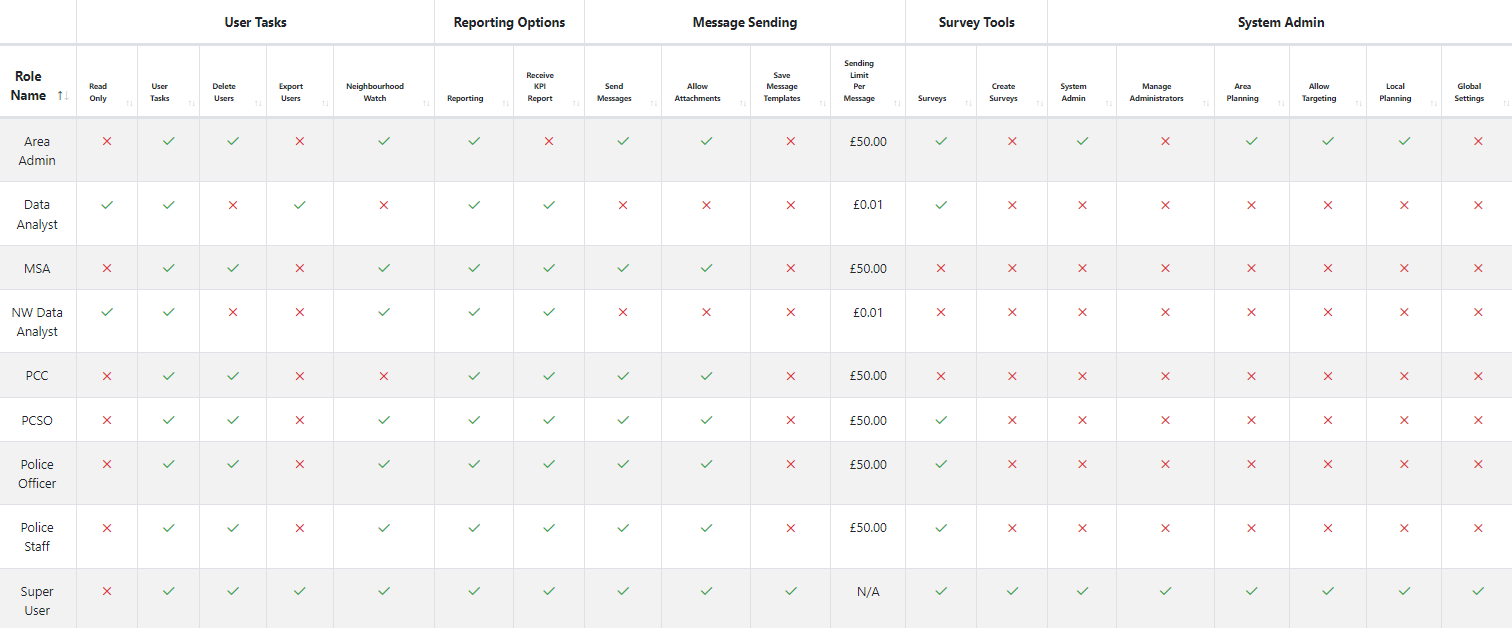Click sort icon in Neighbourhood Watch header
This screenshot has height=628, width=1512.
426,103
